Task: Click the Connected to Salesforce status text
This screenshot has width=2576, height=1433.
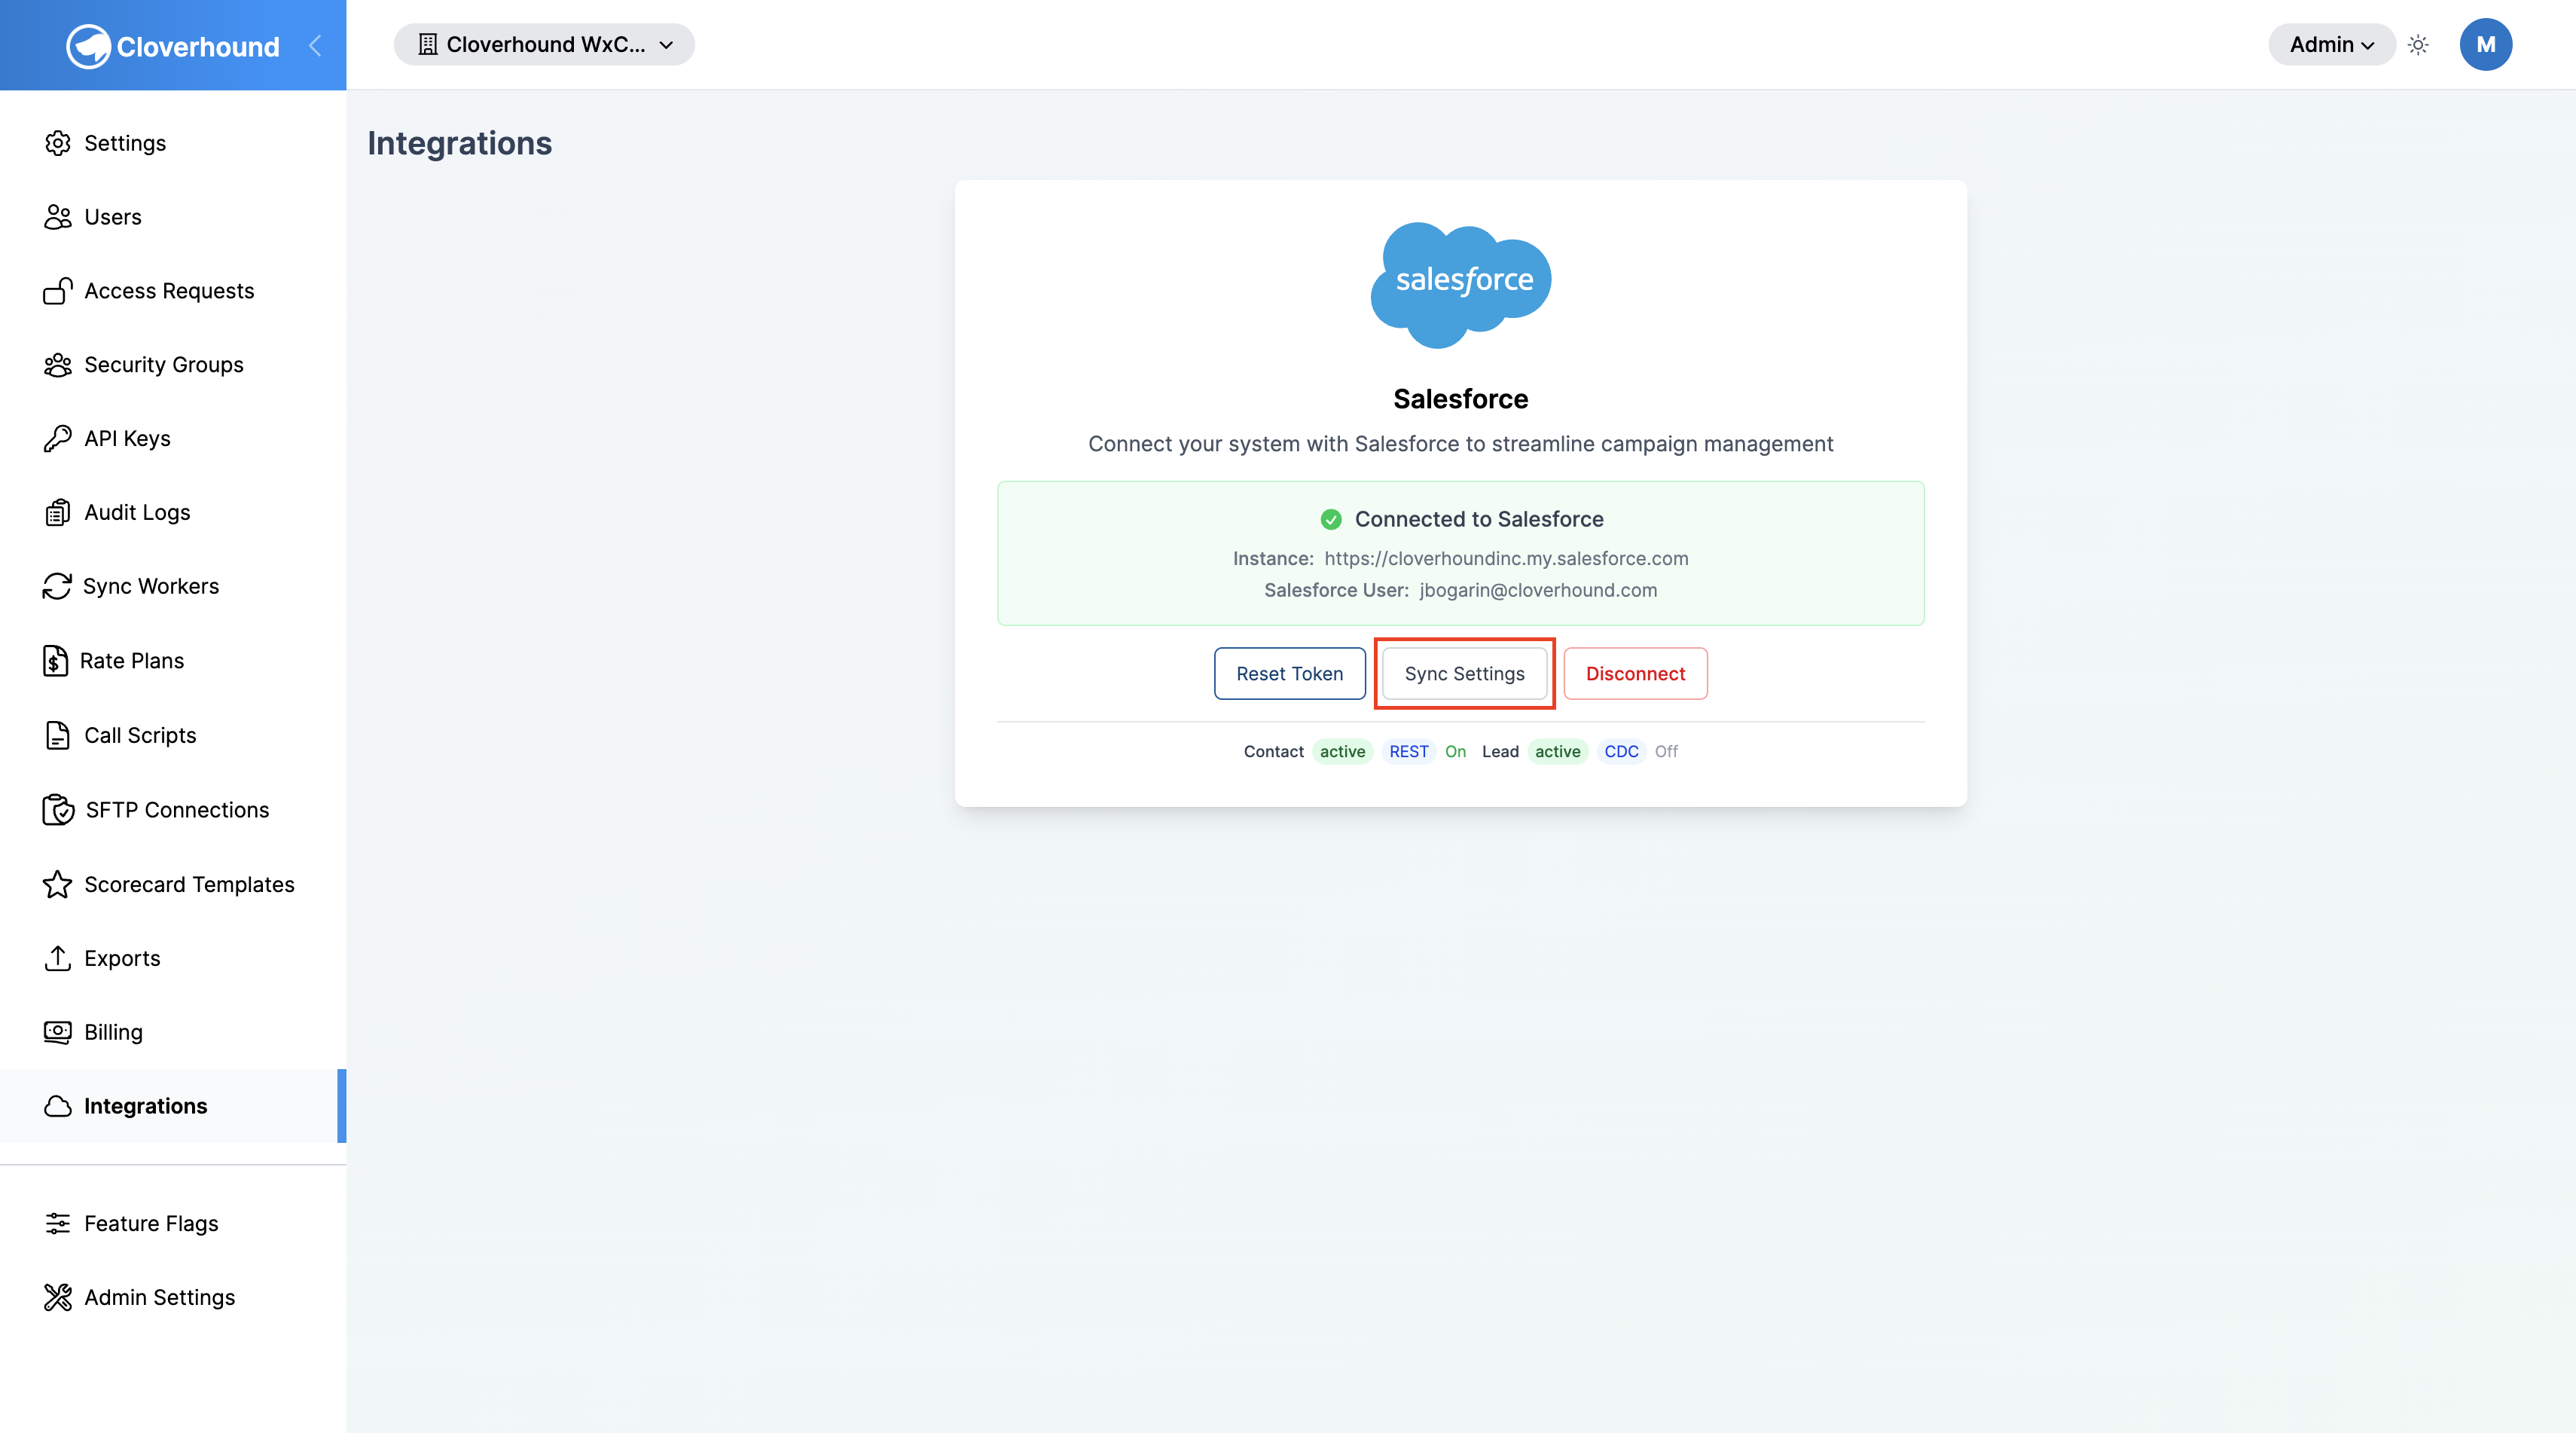Action: (x=1479, y=519)
